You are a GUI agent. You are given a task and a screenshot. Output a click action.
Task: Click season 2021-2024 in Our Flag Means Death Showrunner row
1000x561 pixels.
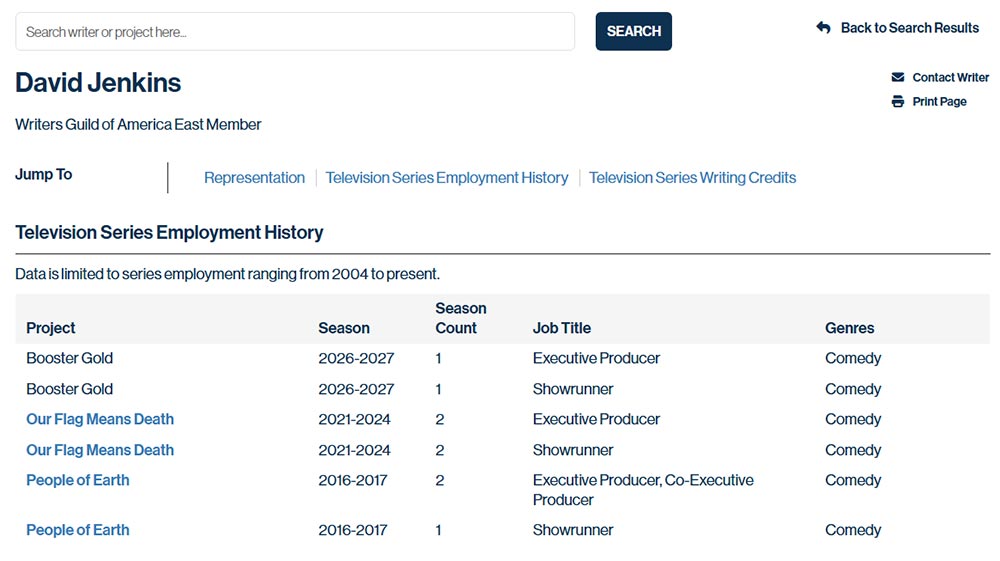tap(354, 450)
